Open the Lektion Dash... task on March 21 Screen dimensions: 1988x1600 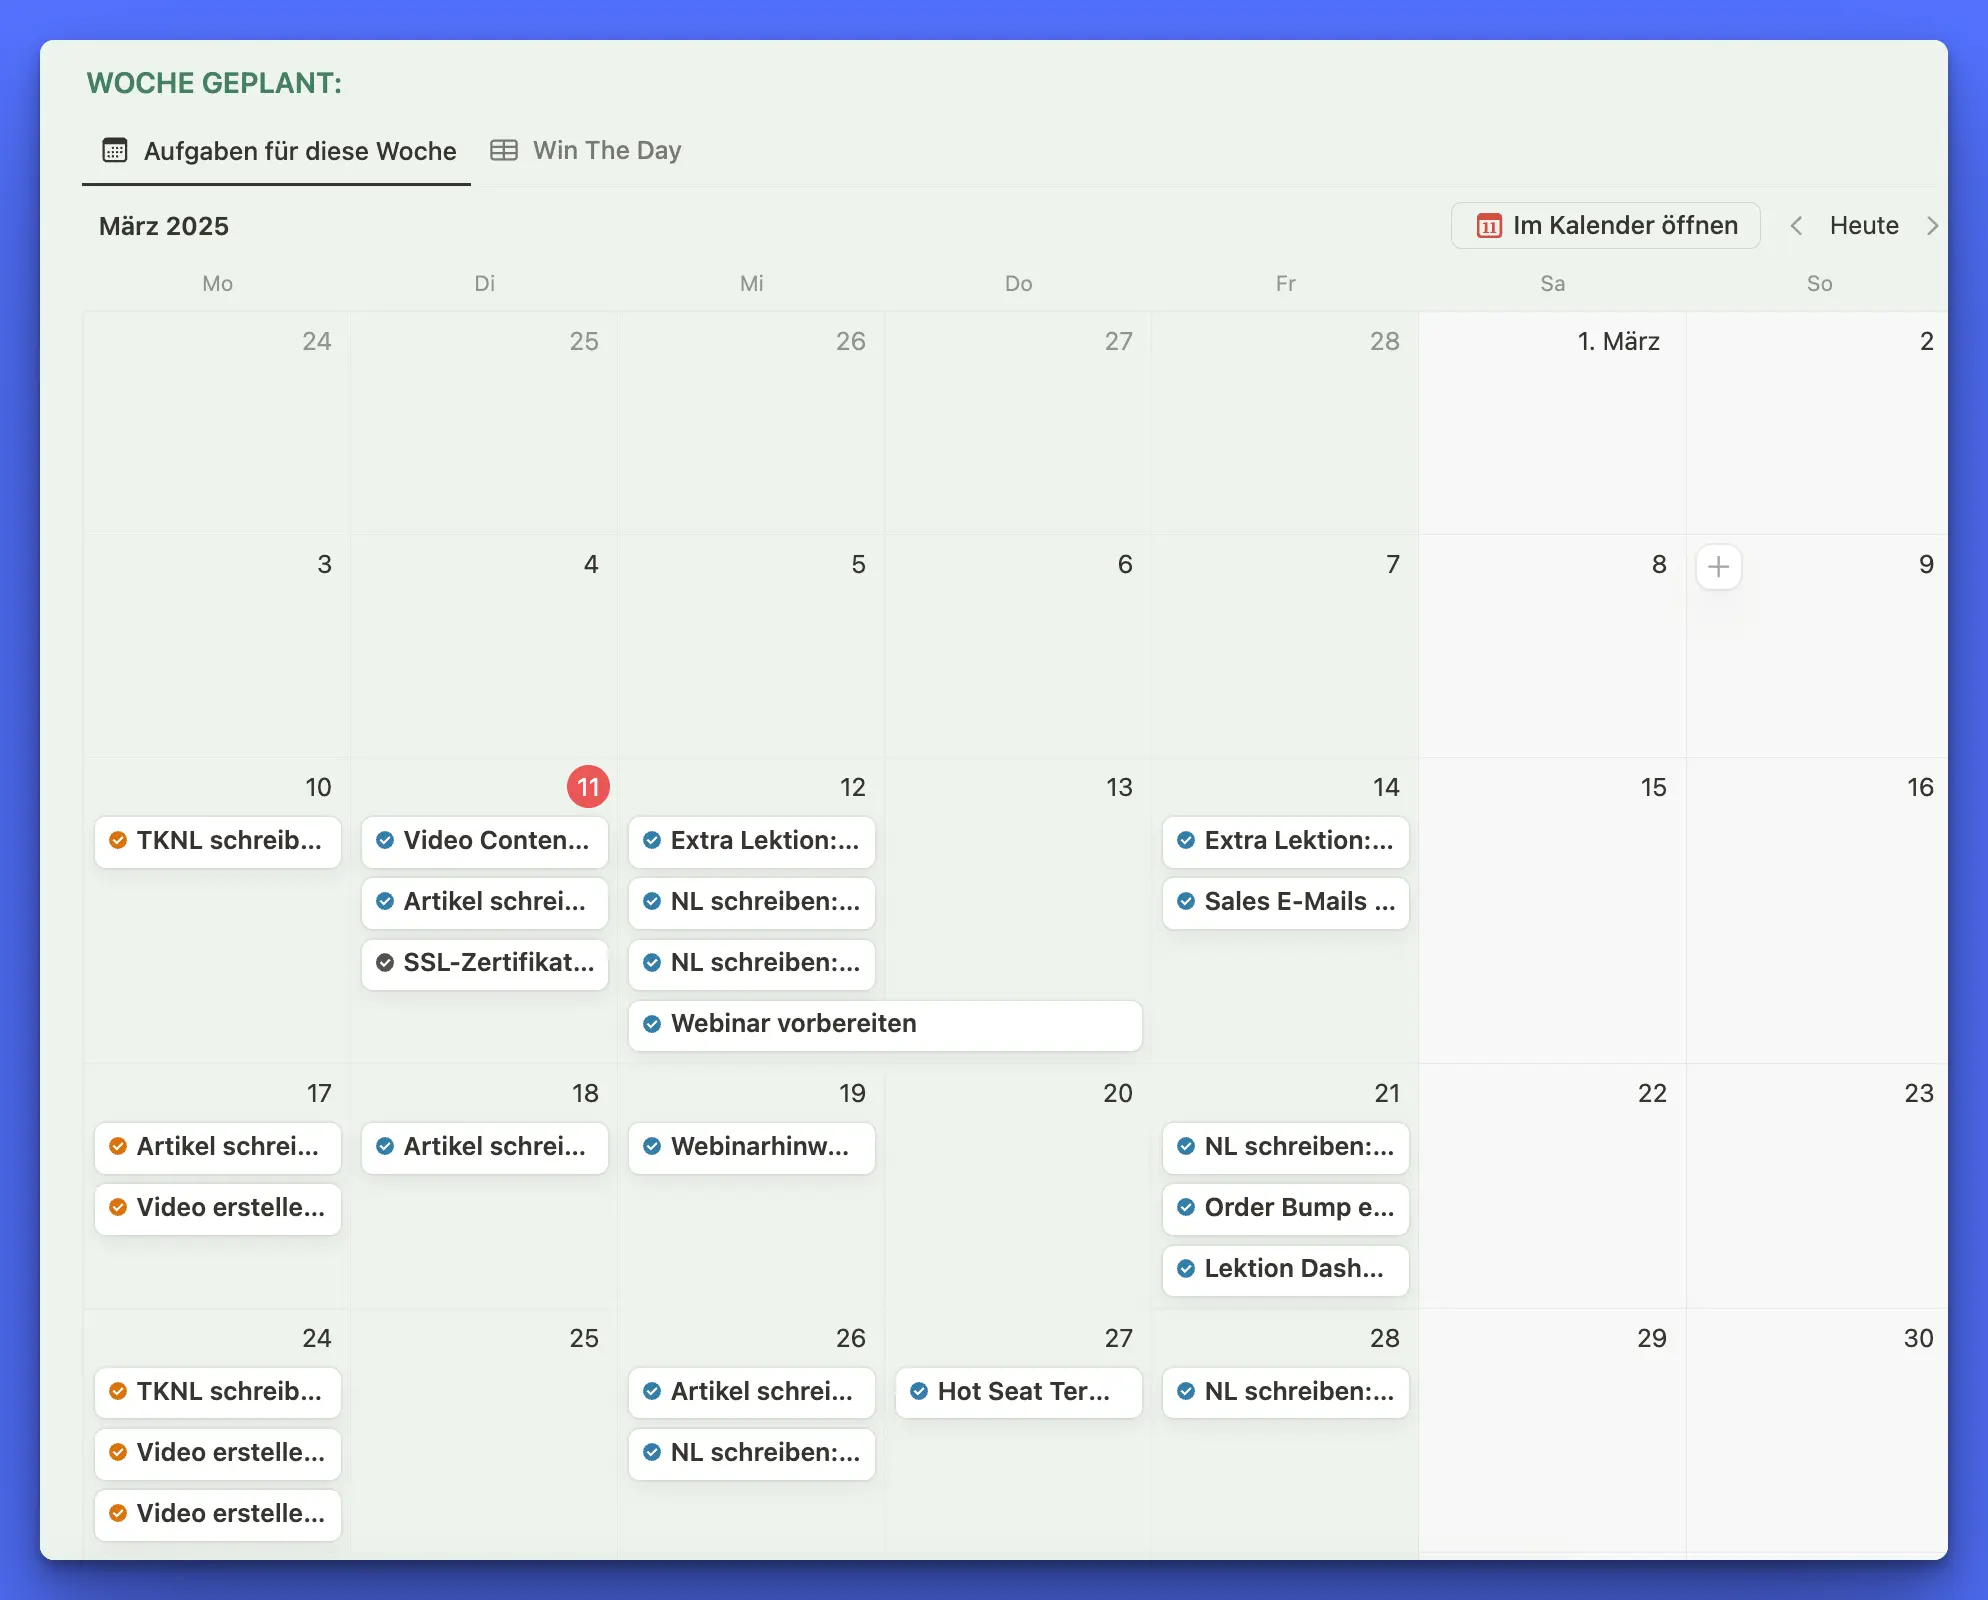(1292, 1269)
